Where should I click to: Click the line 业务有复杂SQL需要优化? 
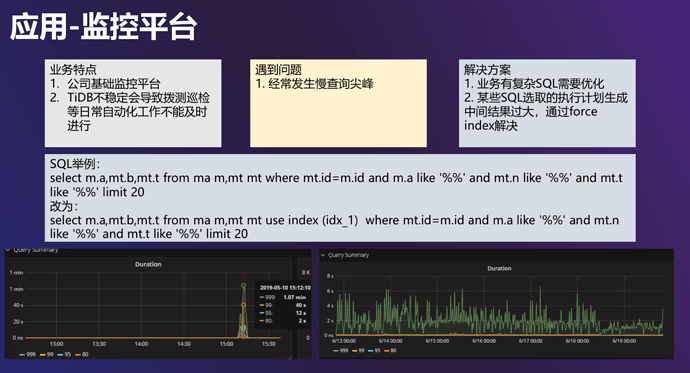(540, 84)
